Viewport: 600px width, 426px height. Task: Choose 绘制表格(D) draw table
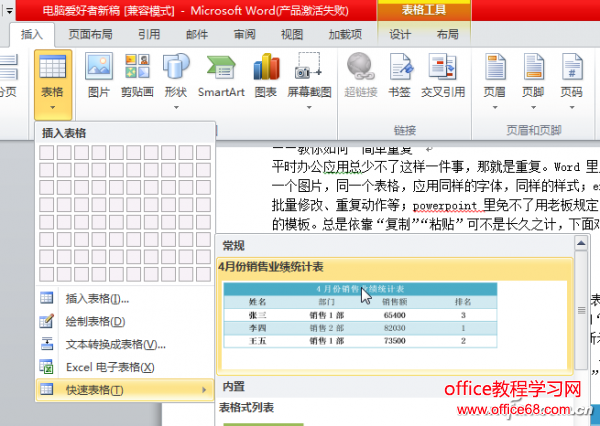pos(124,322)
